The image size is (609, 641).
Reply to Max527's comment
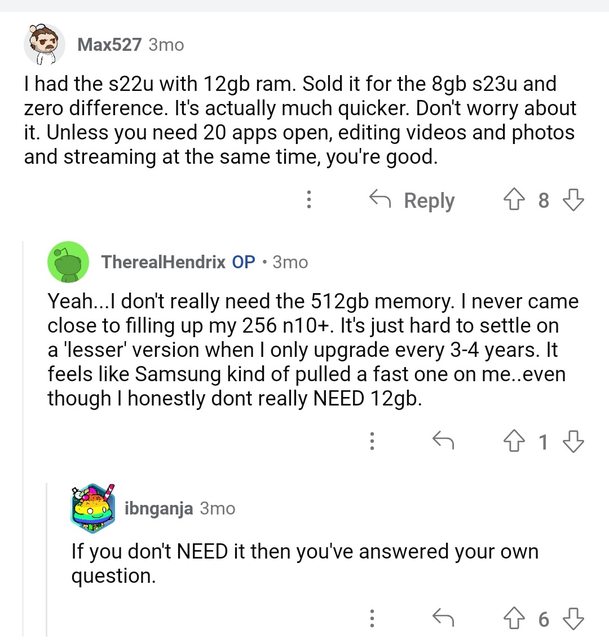point(412,200)
